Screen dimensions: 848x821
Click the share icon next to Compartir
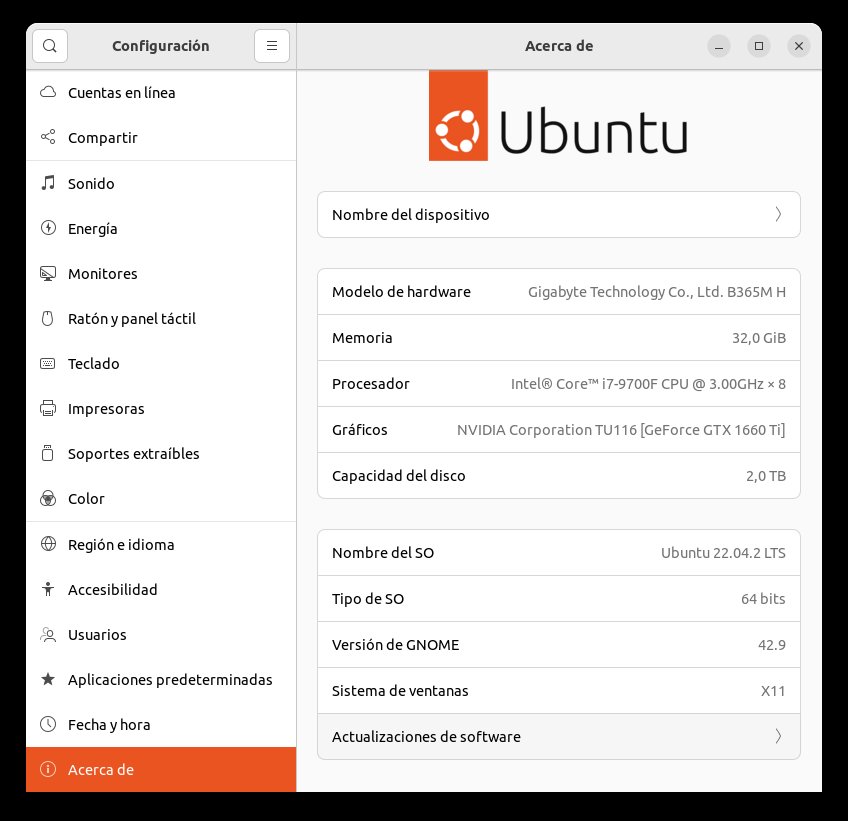coord(48,138)
